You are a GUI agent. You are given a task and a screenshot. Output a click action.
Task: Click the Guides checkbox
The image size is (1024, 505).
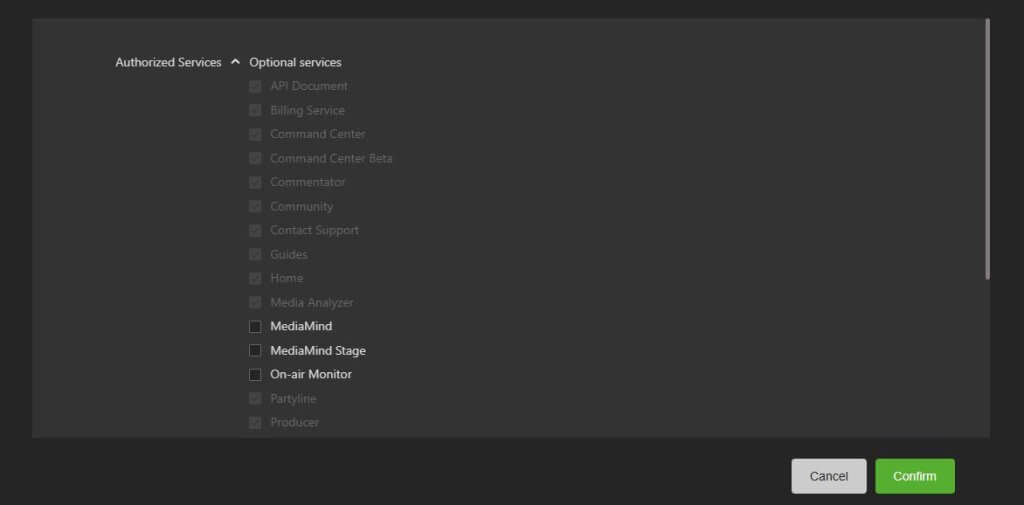(x=255, y=255)
